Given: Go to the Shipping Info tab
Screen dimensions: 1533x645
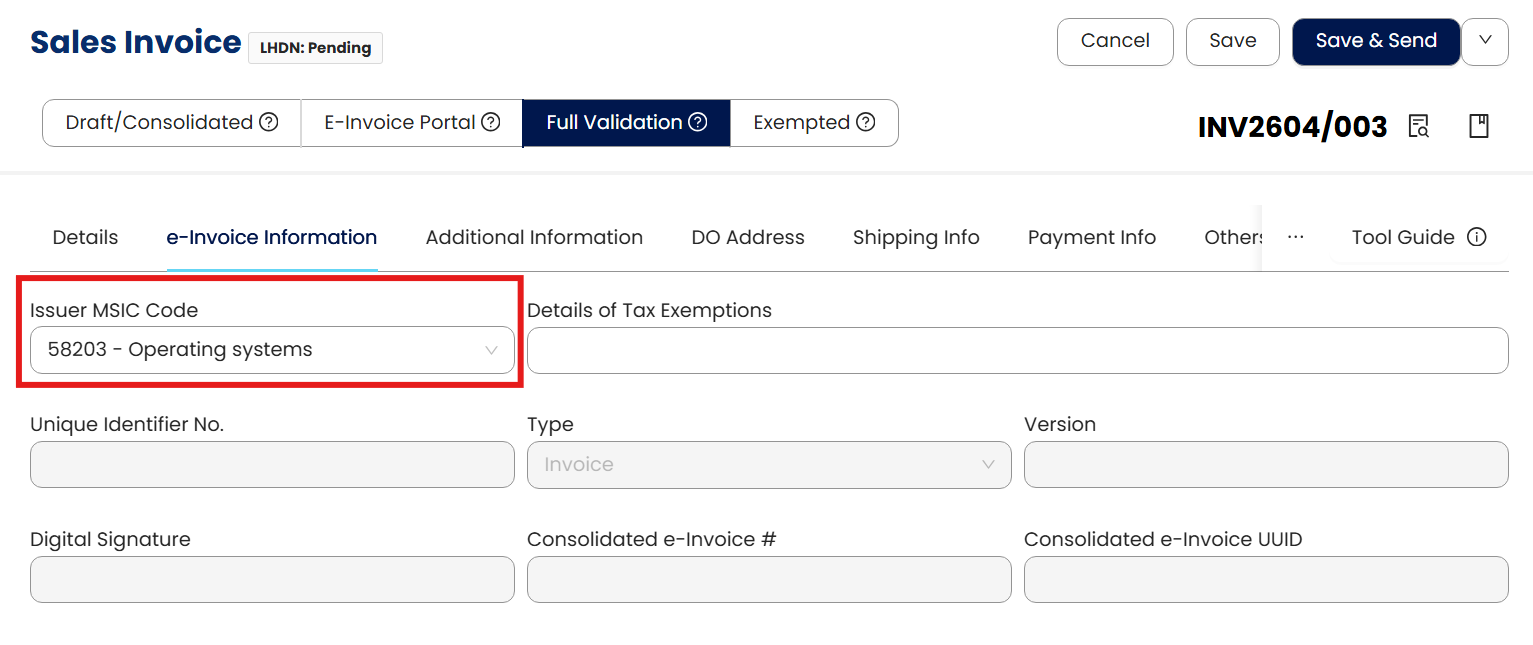Looking at the screenshot, I should pyautogui.click(x=915, y=237).
